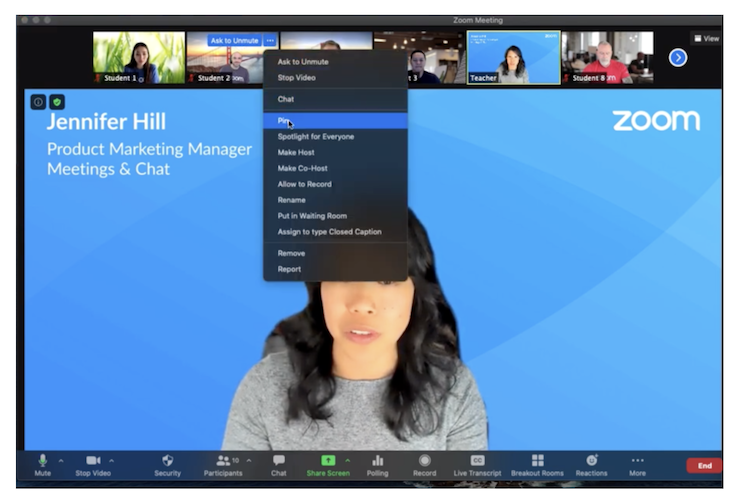Image resolution: width=737 pixels, height=501 pixels.
Task: Click the Ask to Unmute button on Student 2
Action: click(x=234, y=41)
